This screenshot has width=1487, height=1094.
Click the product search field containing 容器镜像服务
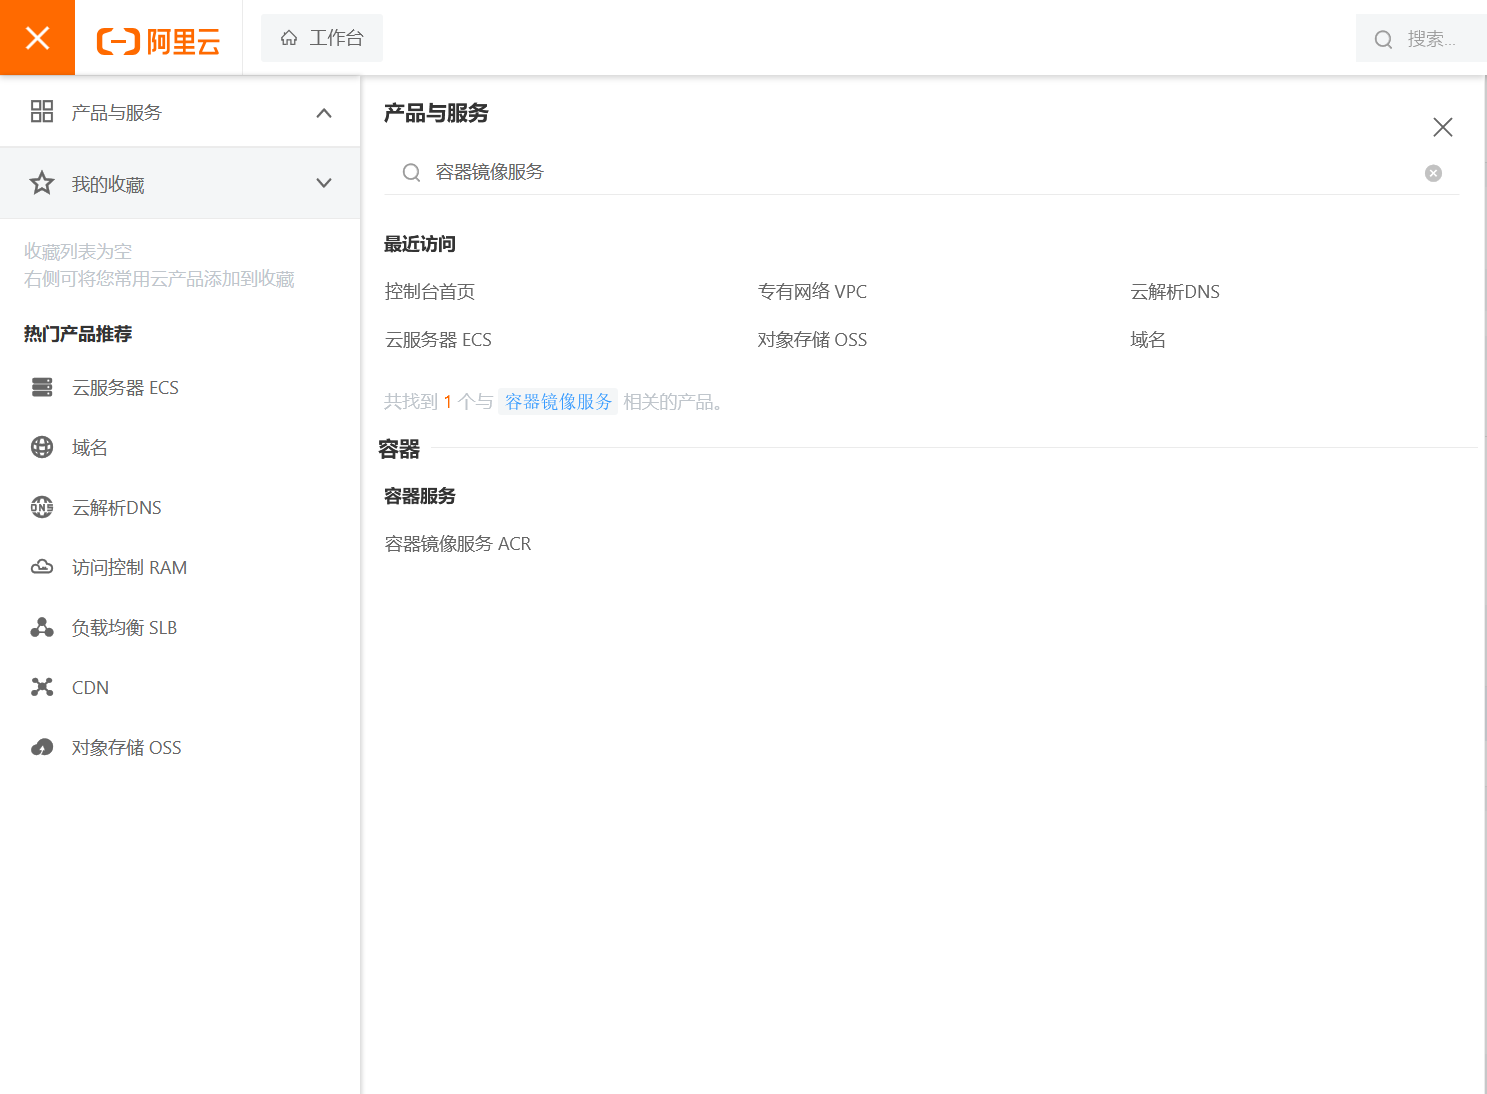pyautogui.click(x=920, y=173)
